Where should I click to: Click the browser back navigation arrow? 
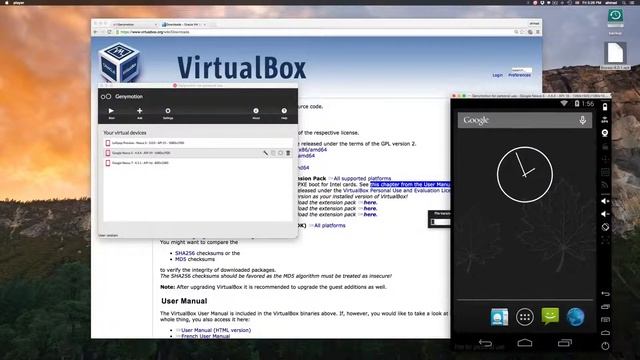click(x=96, y=32)
